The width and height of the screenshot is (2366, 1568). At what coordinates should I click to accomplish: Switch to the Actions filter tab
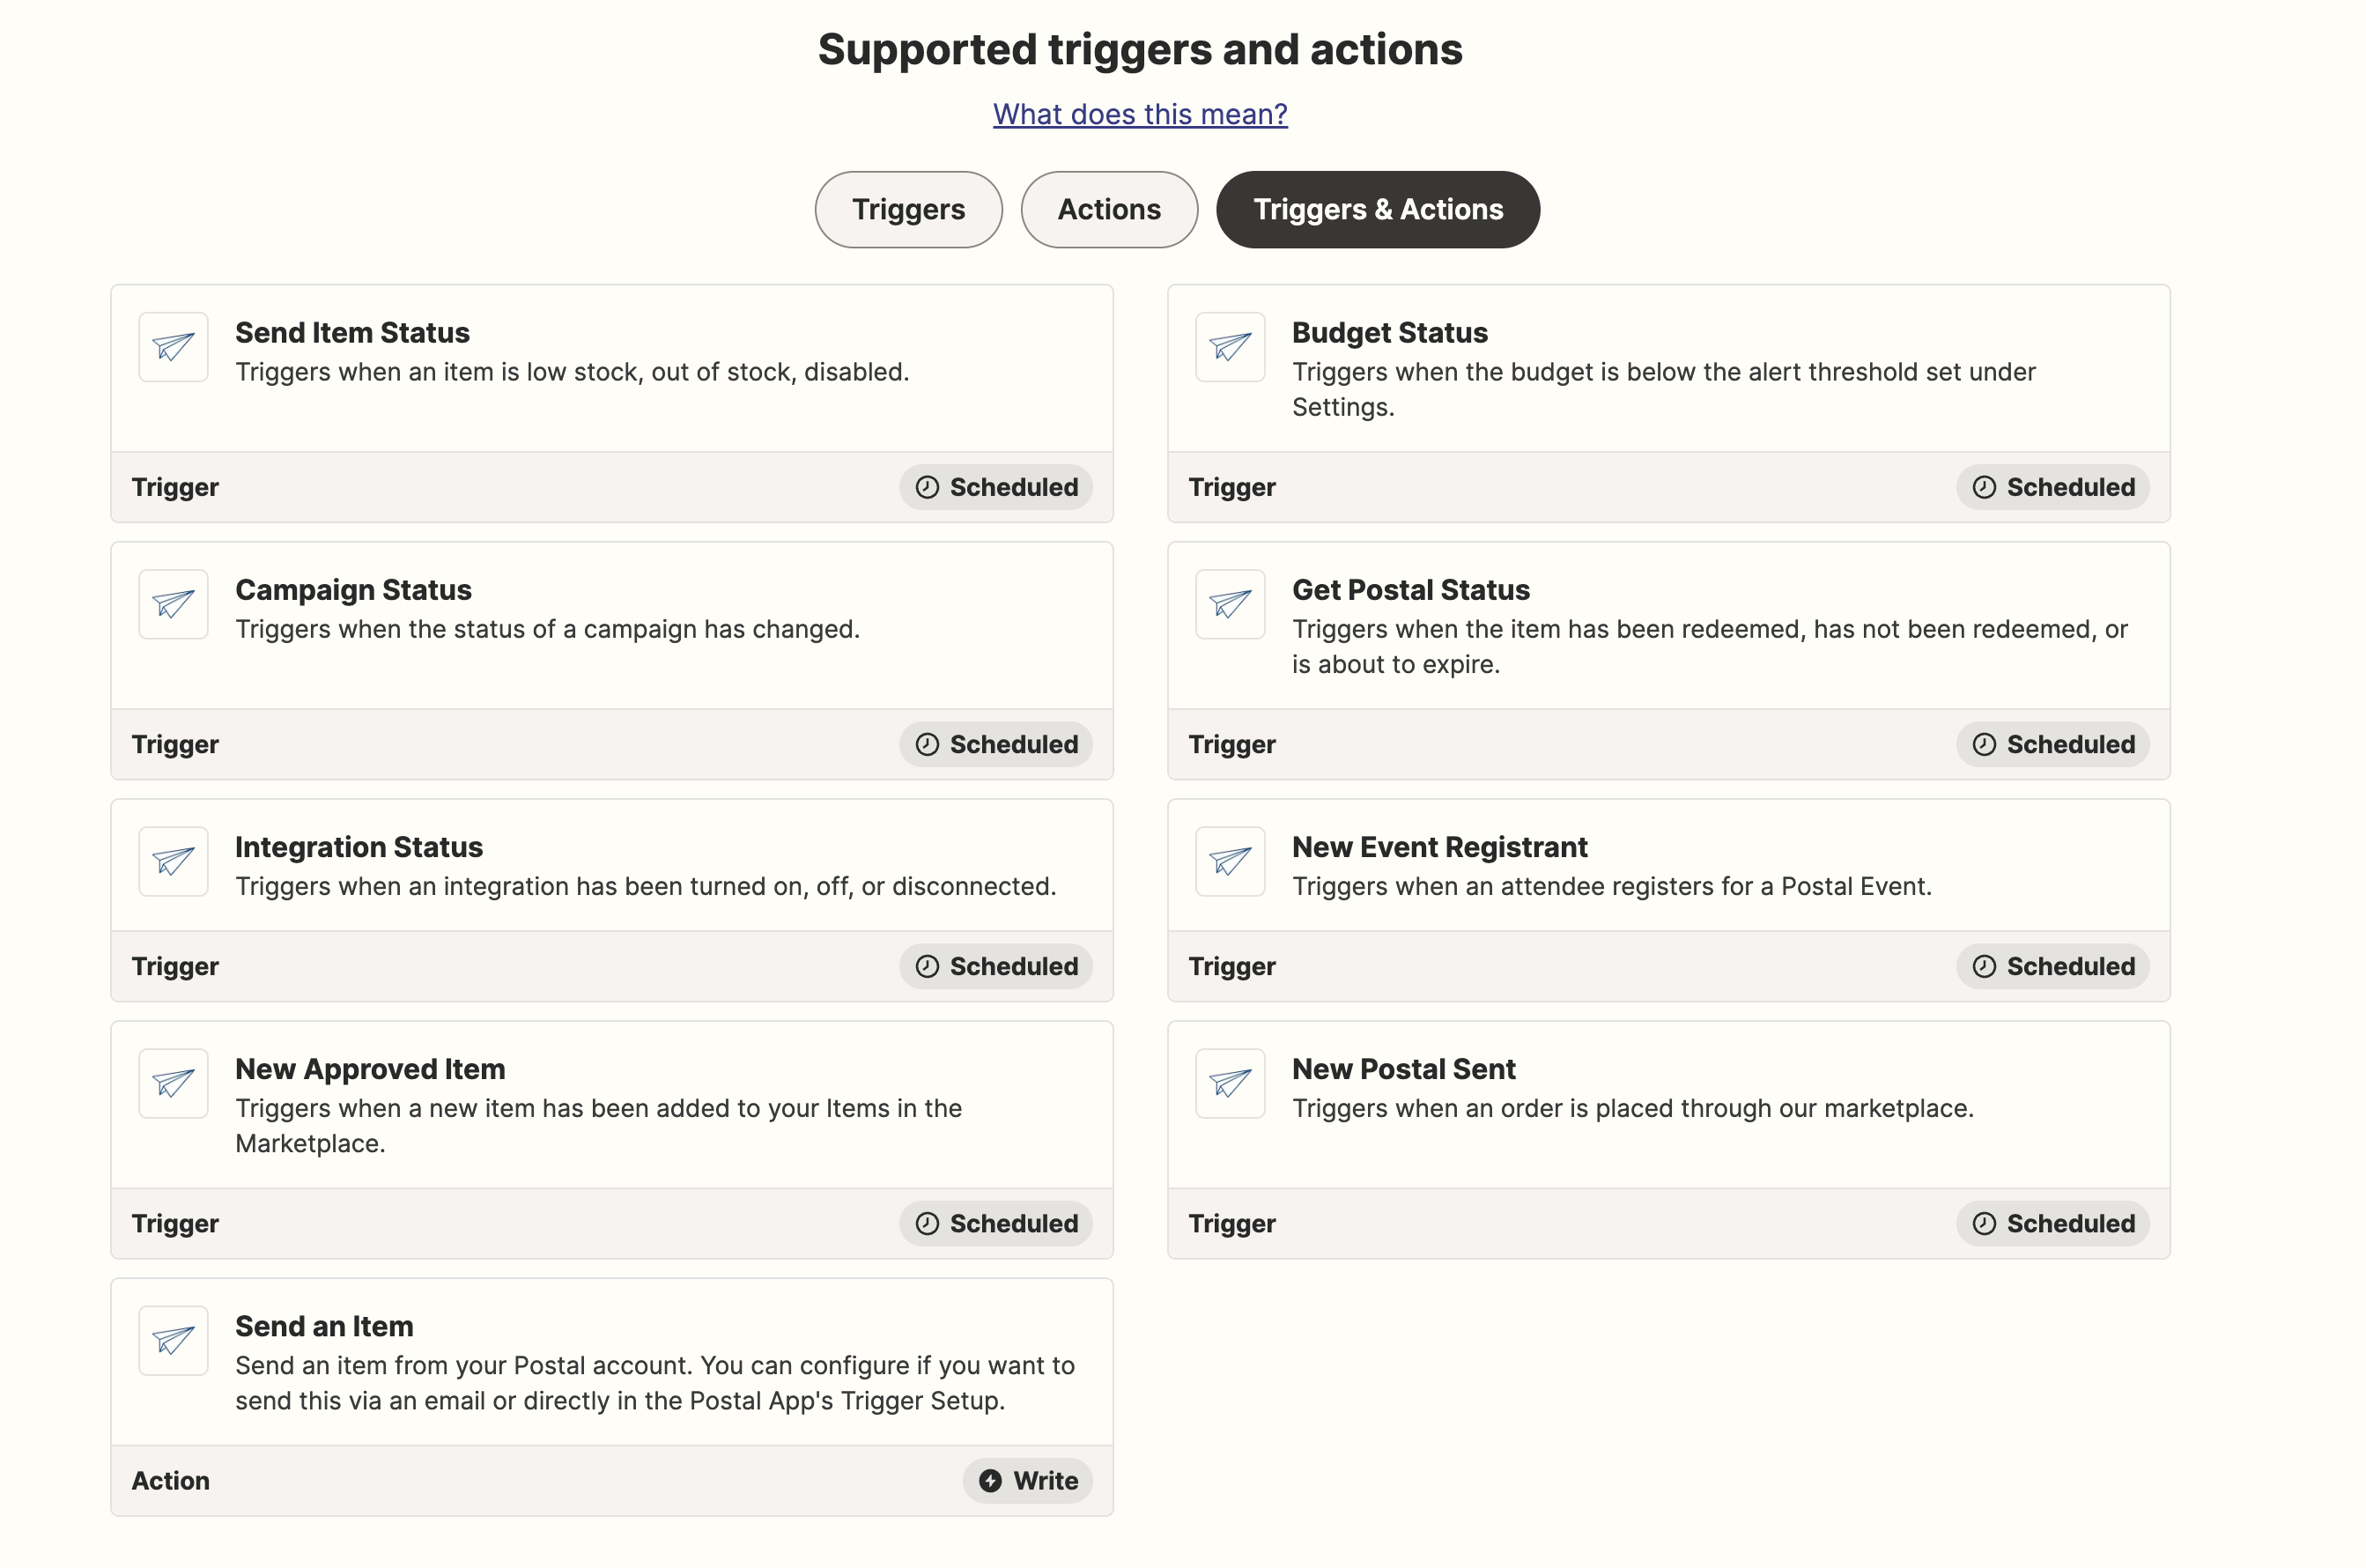(1109, 209)
